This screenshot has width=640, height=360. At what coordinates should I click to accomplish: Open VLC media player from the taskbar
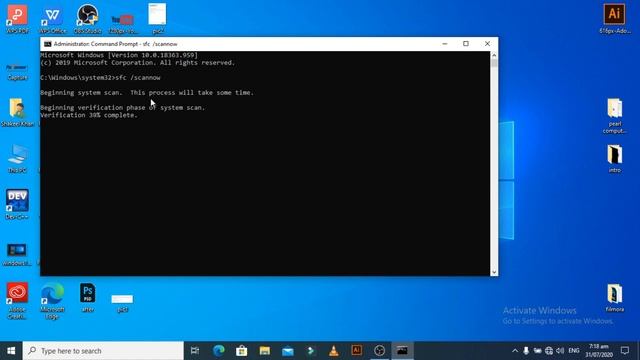tap(333, 351)
